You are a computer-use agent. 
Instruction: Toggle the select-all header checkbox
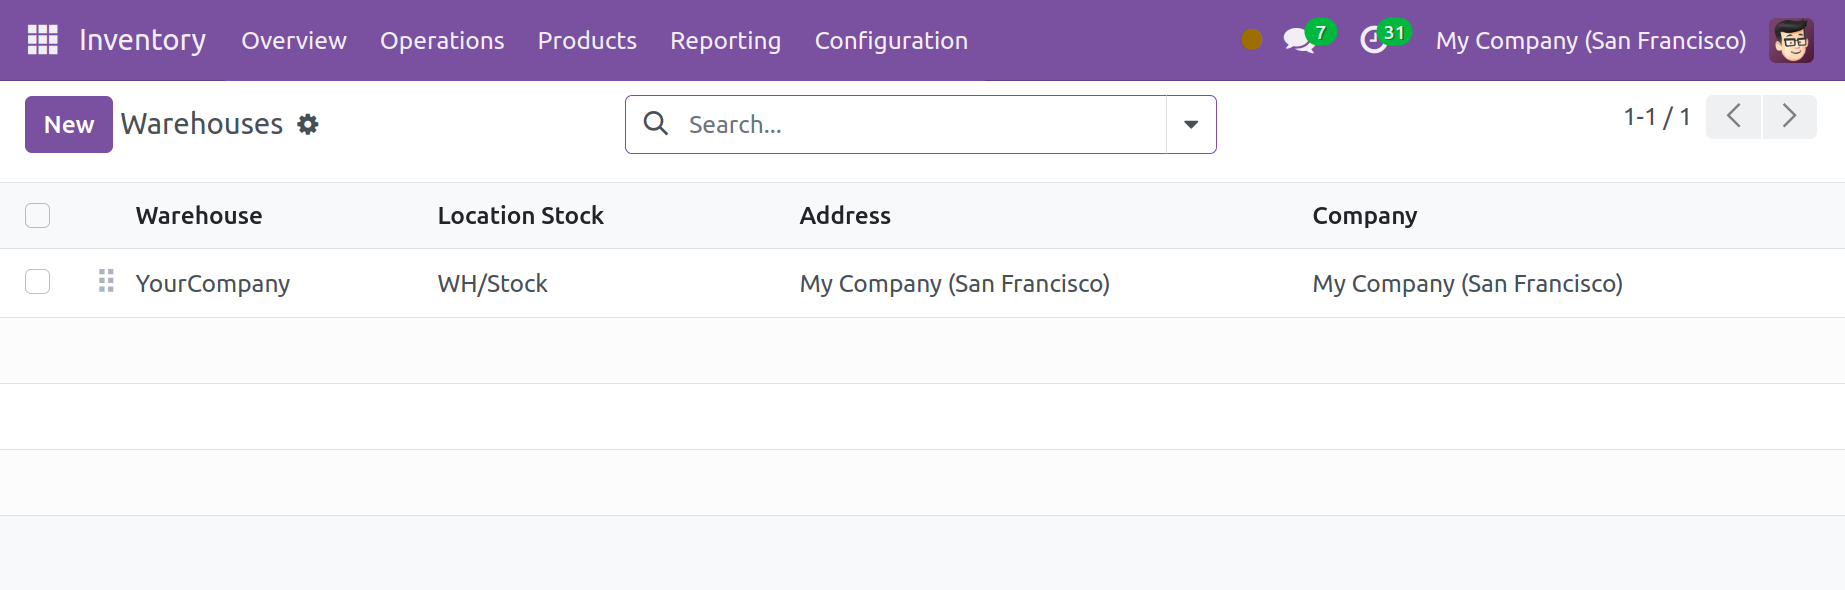tap(38, 216)
